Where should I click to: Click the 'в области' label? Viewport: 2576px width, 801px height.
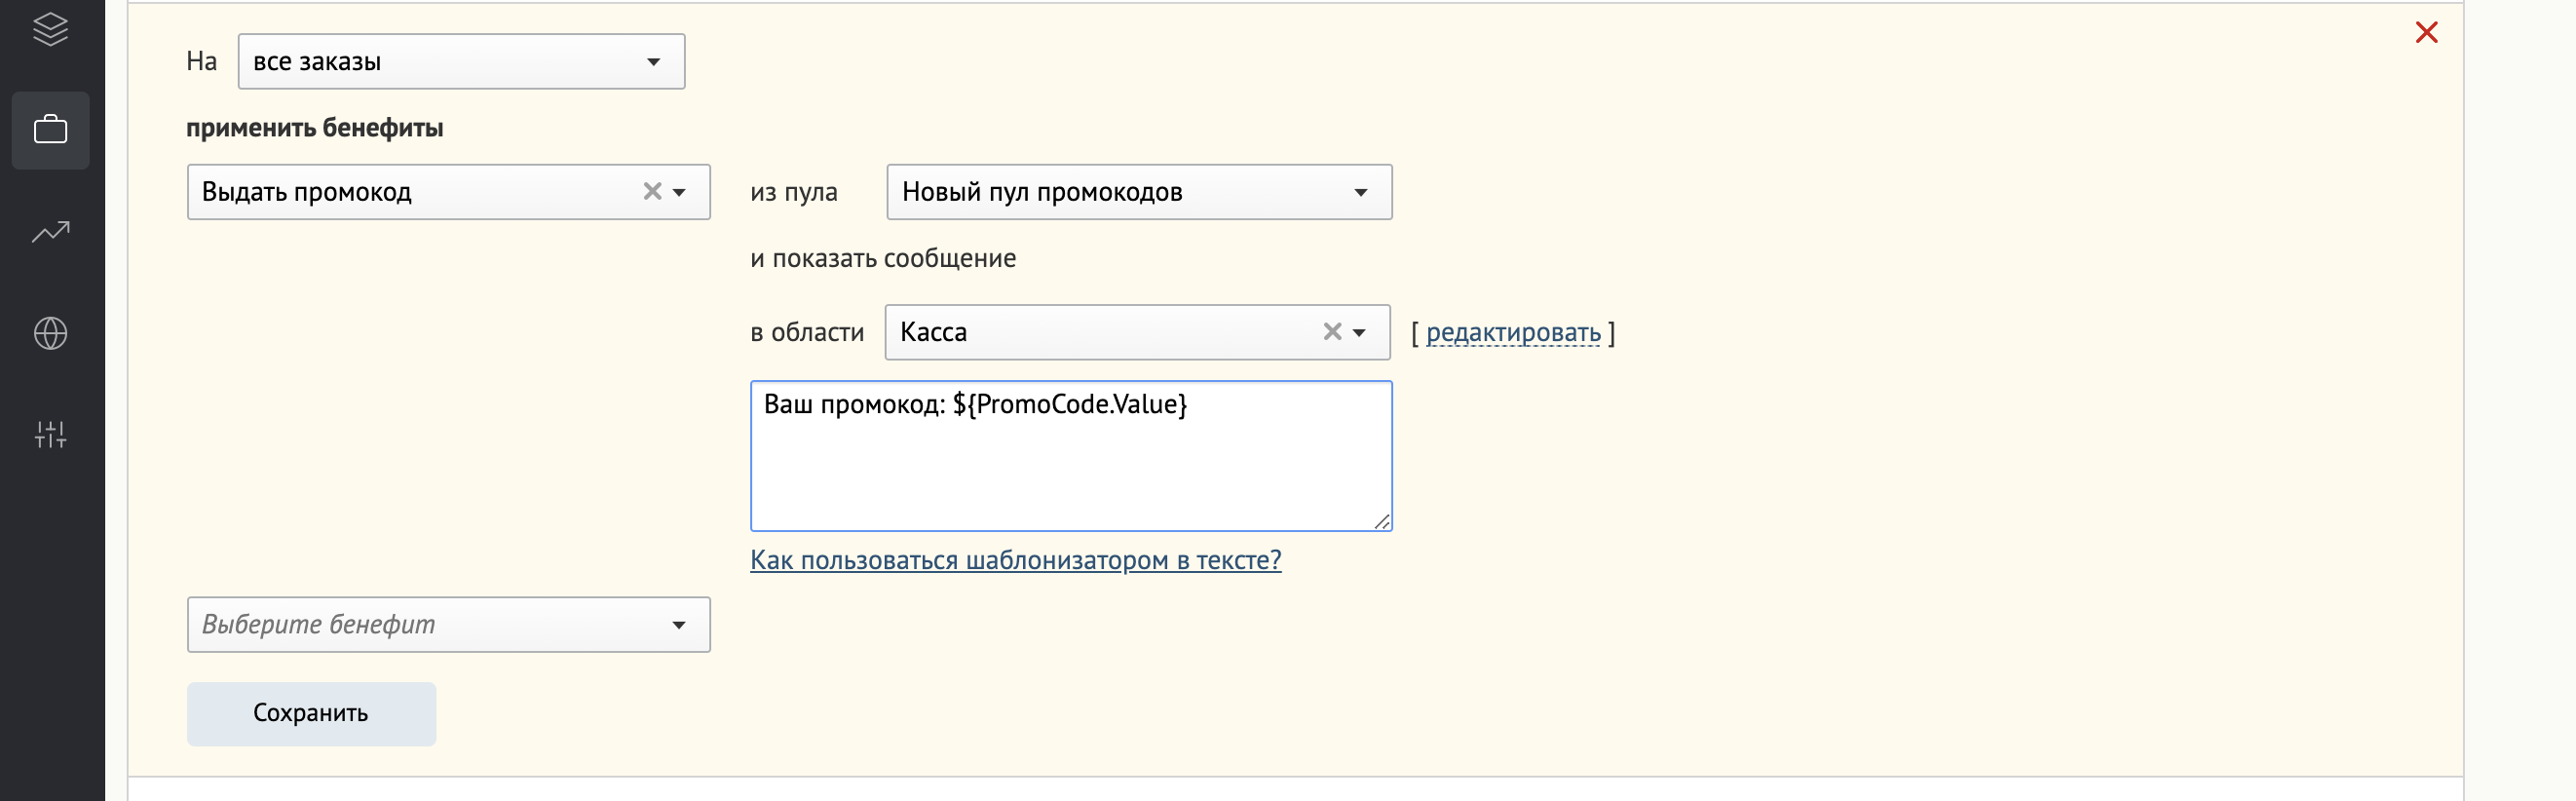click(807, 332)
